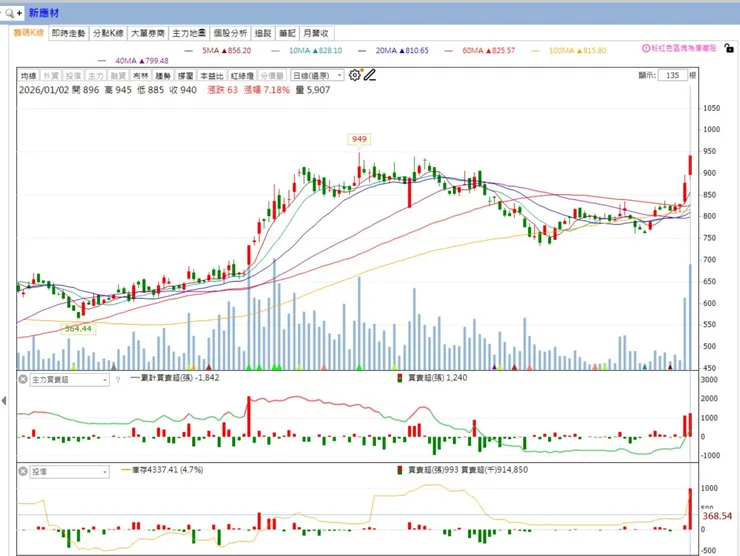Click the 368.54 value on right axis
This screenshot has height=556, width=740.
[x=717, y=516]
